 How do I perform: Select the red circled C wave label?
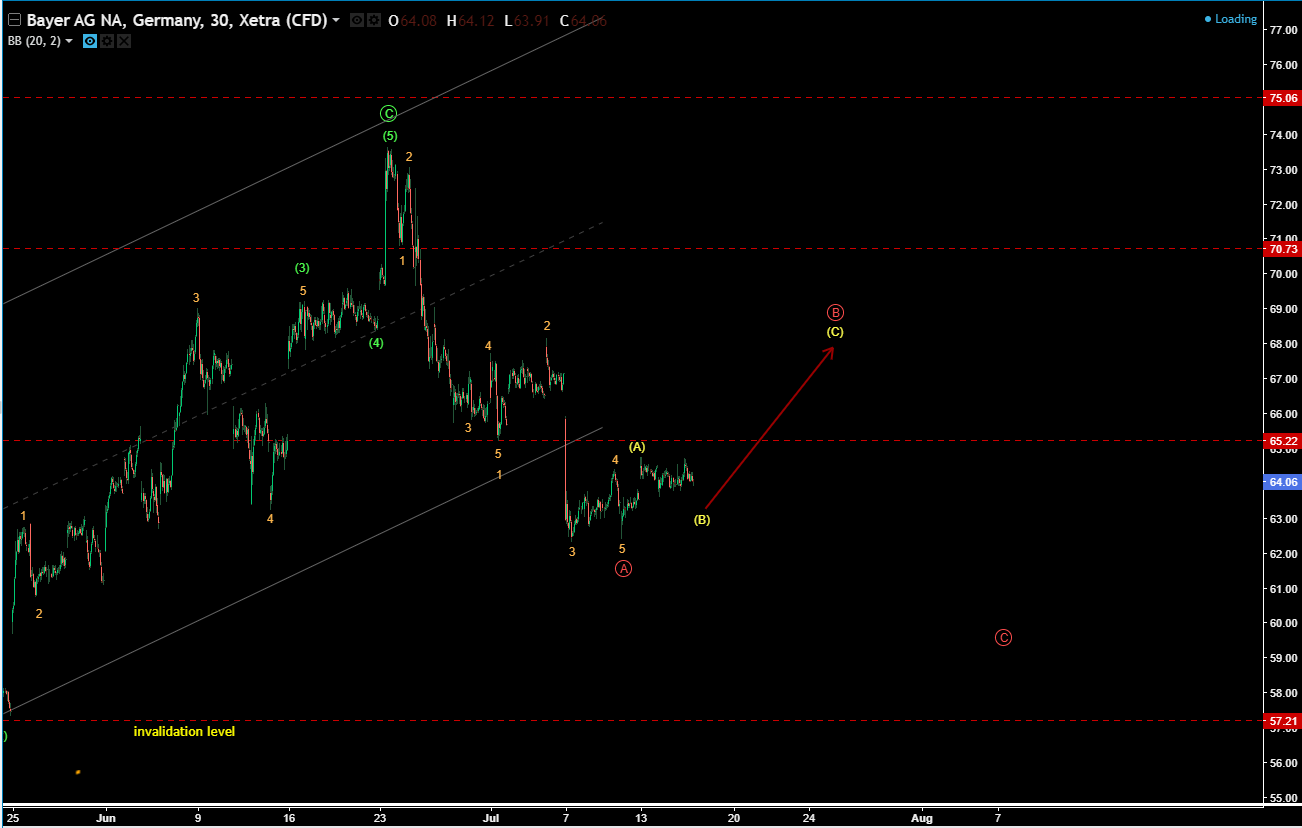pyautogui.click(x=1003, y=638)
